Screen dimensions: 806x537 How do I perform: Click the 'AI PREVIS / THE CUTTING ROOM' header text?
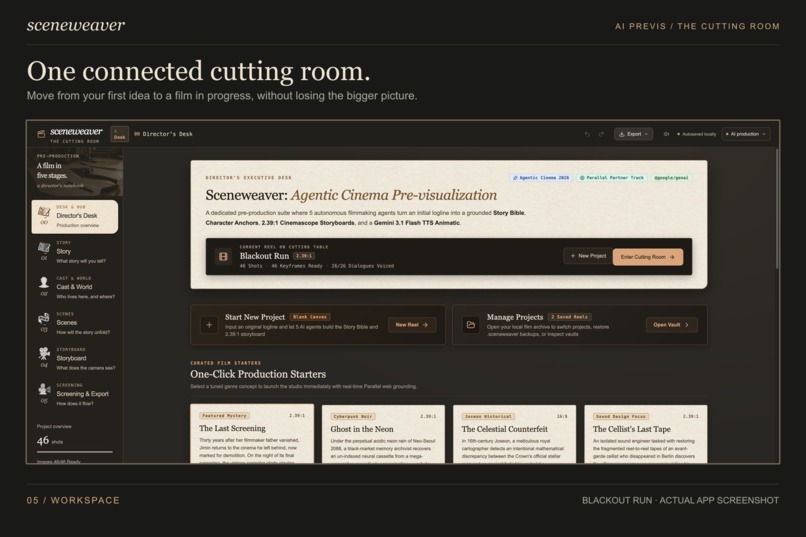tap(697, 26)
